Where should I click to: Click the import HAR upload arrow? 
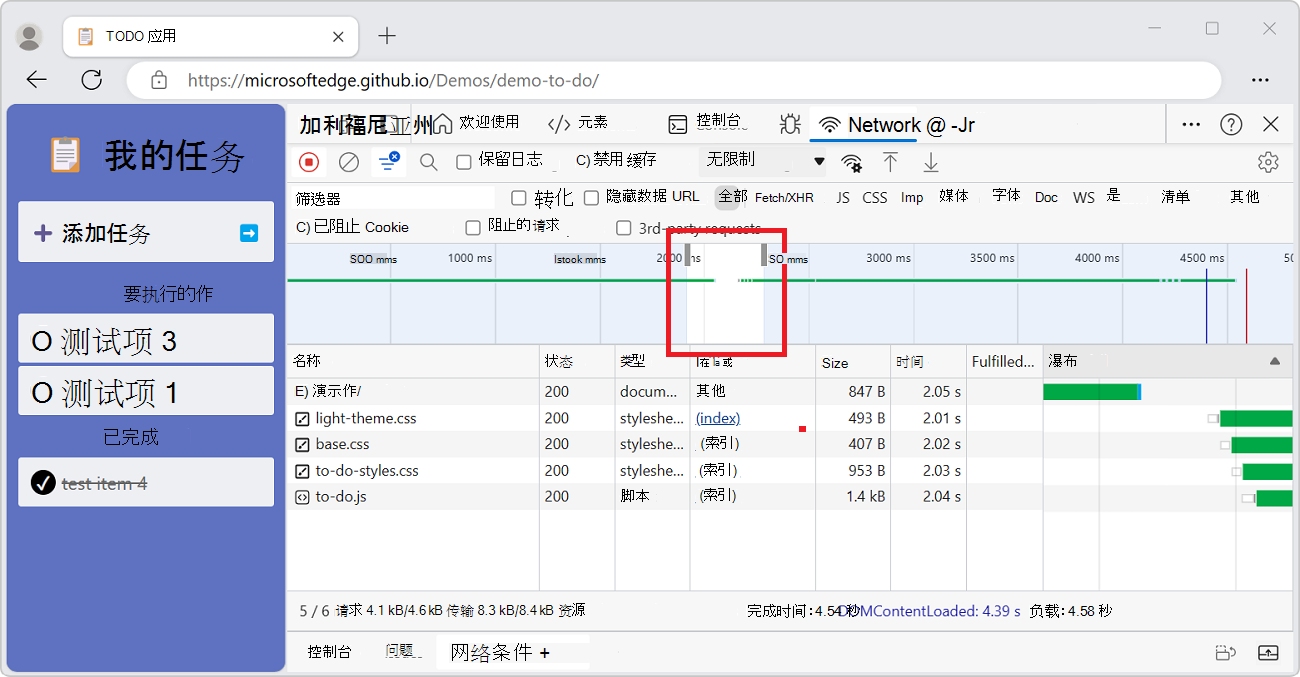click(x=890, y=162)
